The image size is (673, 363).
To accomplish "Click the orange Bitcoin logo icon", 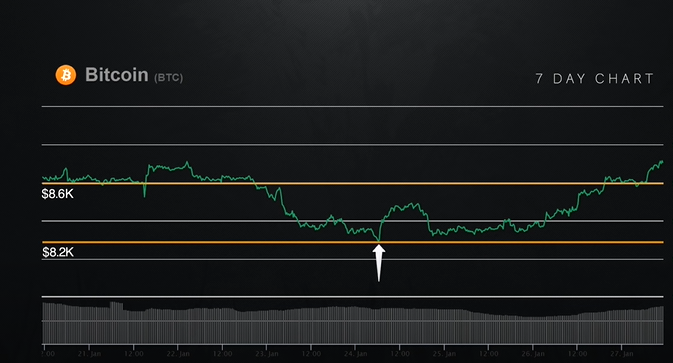I will (66, 75).
